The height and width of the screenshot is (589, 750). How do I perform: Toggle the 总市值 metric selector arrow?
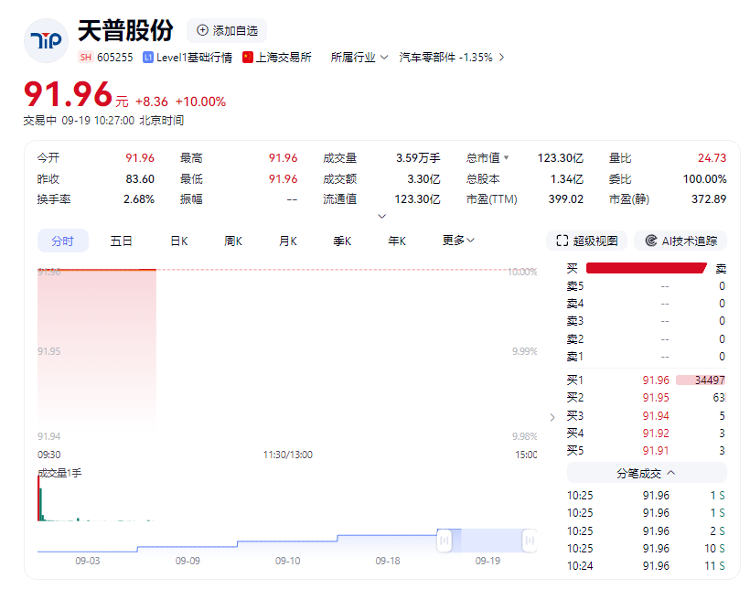(x=506, y=158)
